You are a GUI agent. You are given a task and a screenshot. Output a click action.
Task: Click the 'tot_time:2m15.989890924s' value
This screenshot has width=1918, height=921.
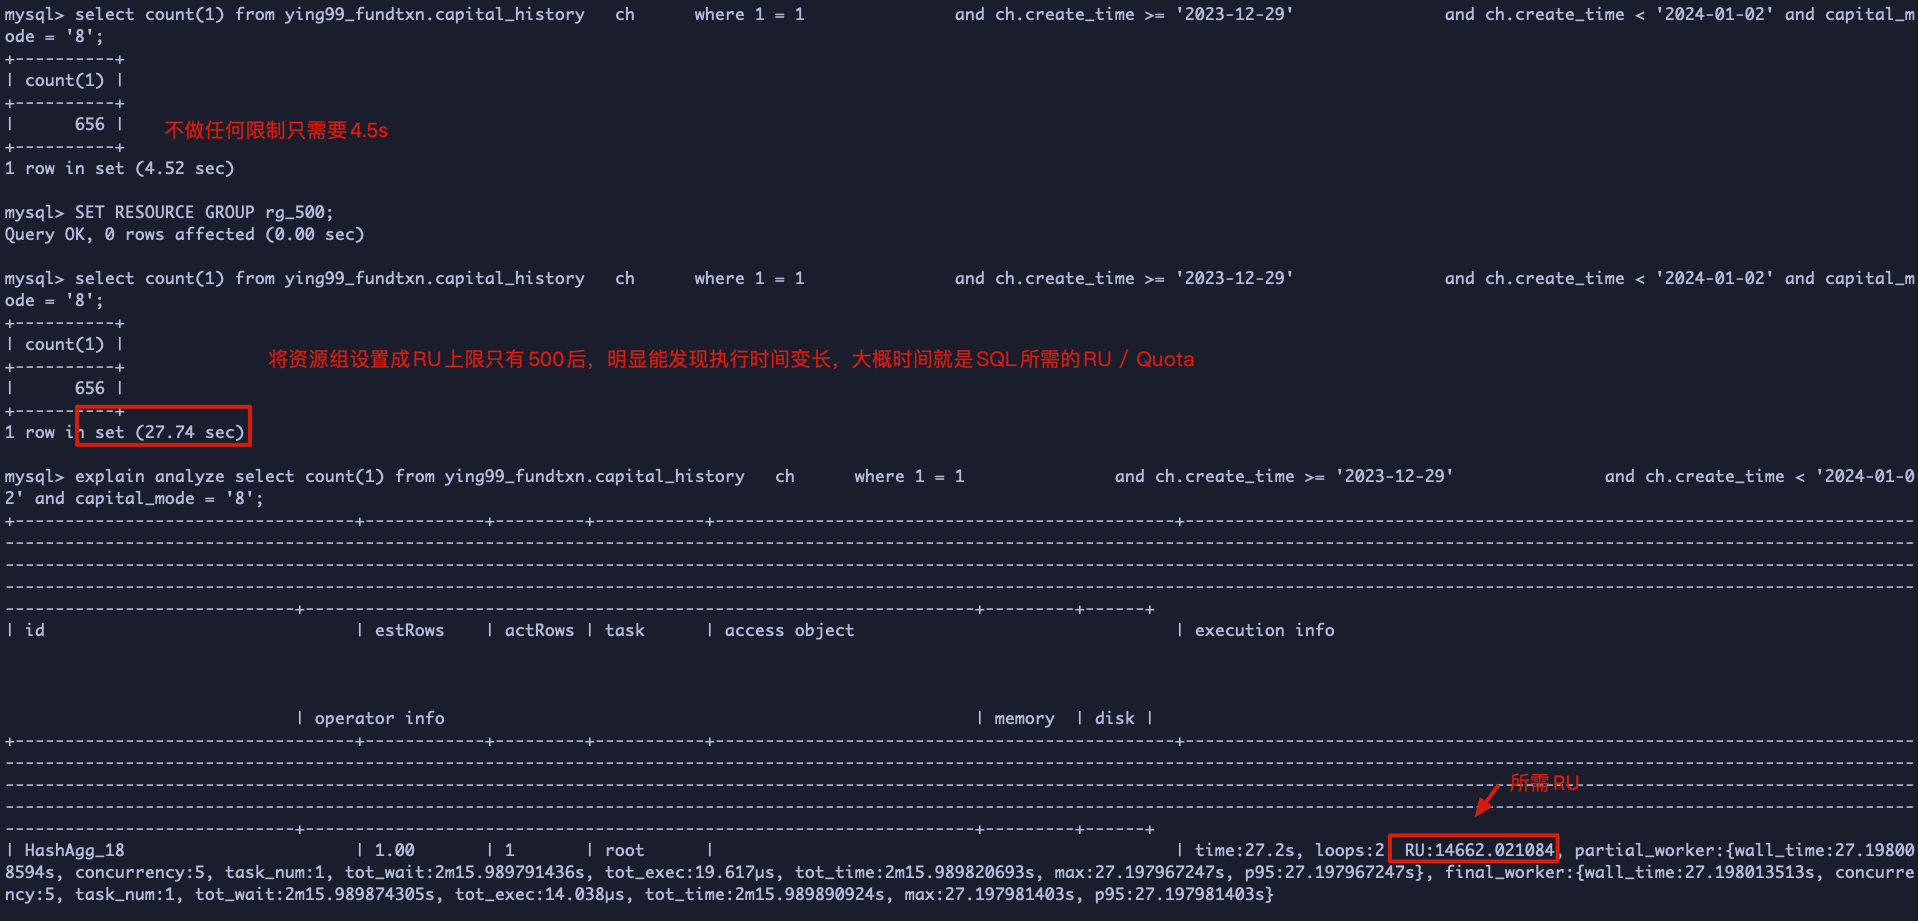(x=765, y=894)
